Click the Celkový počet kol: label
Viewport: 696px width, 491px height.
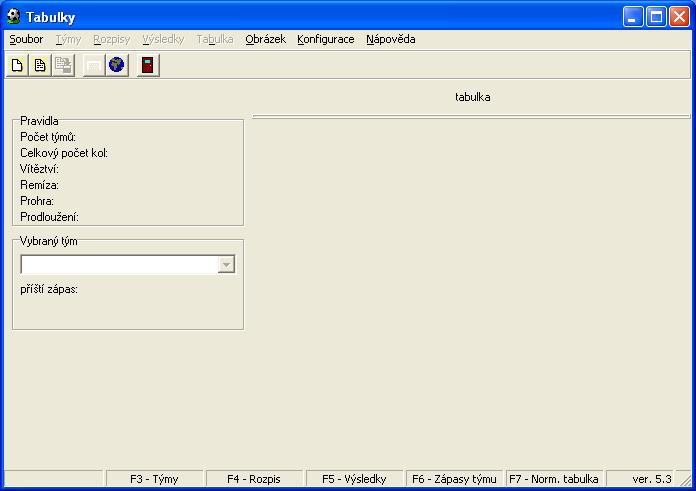64,153
